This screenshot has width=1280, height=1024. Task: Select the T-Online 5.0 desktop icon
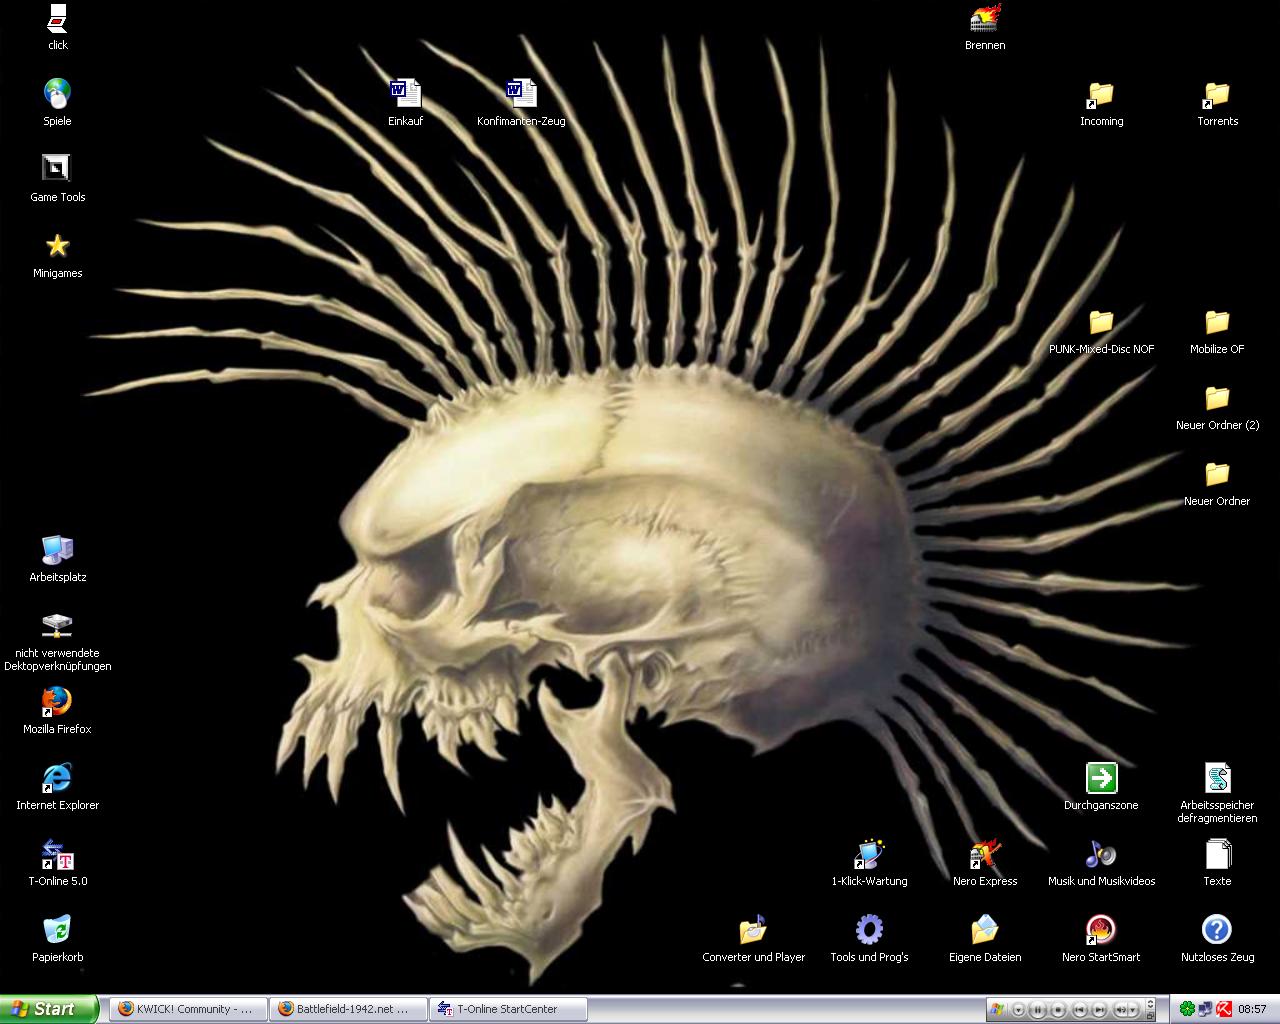click(57, 855)
